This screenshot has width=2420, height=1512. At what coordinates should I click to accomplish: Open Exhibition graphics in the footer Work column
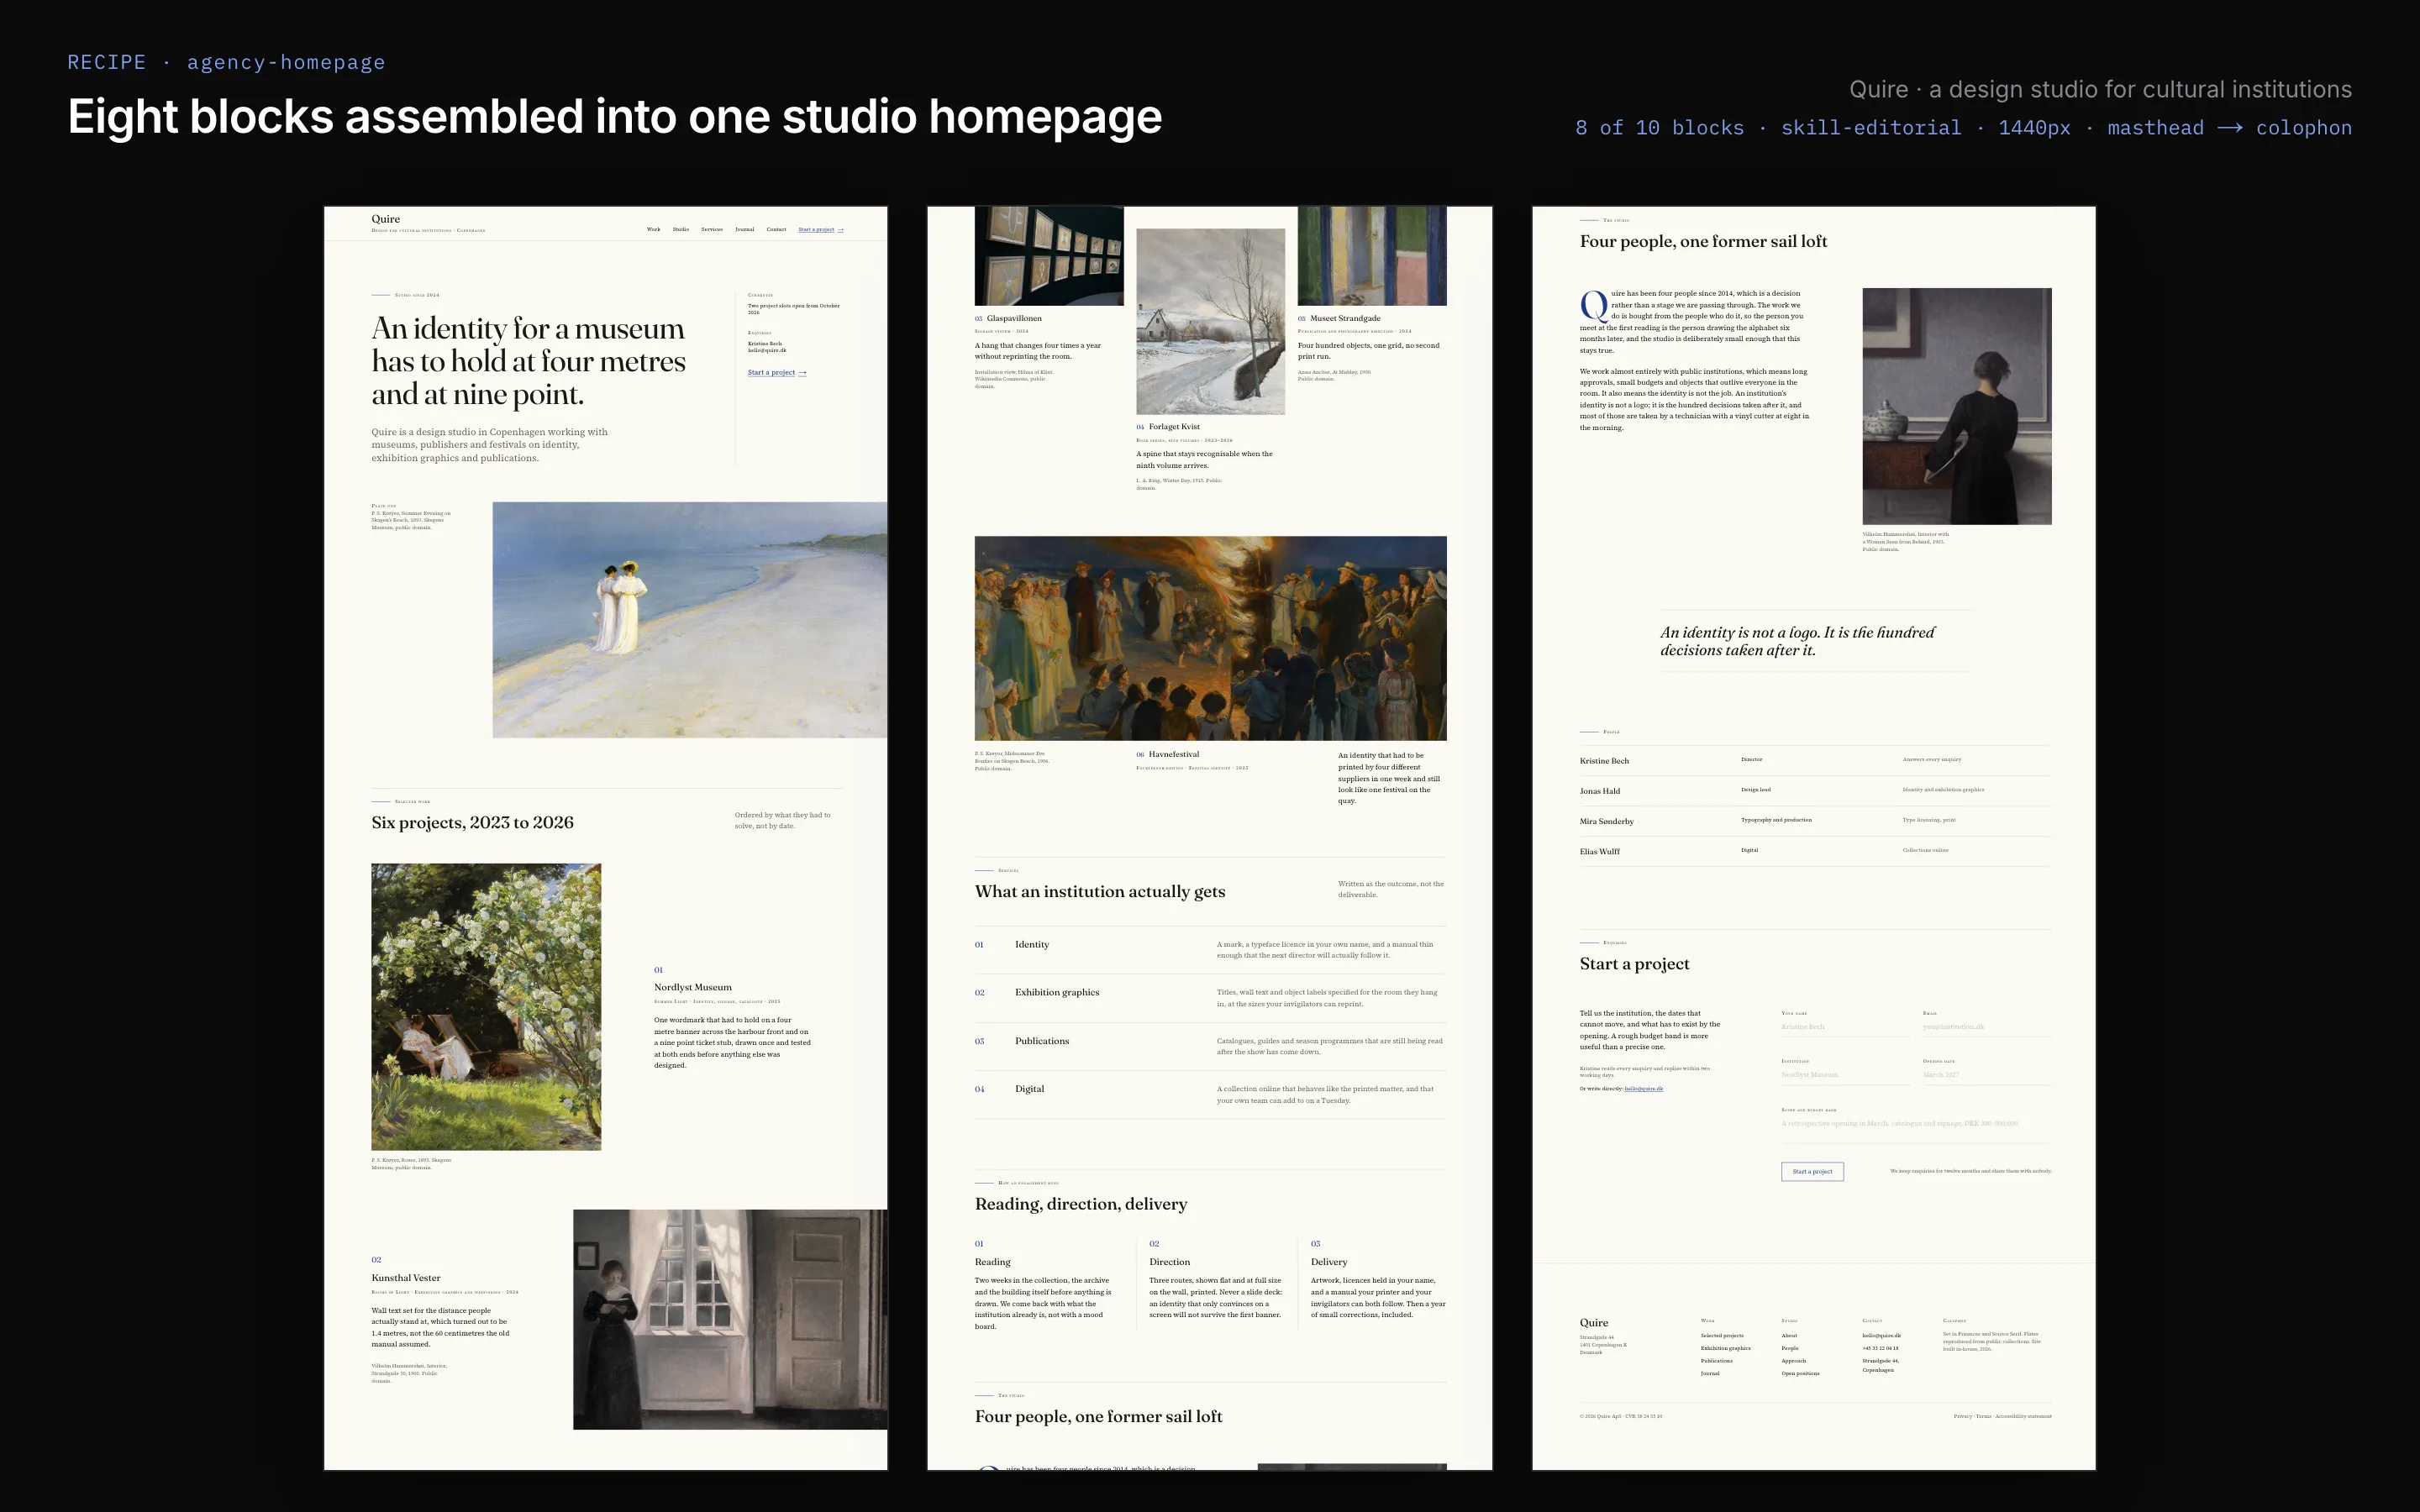click(1725, 1348)
